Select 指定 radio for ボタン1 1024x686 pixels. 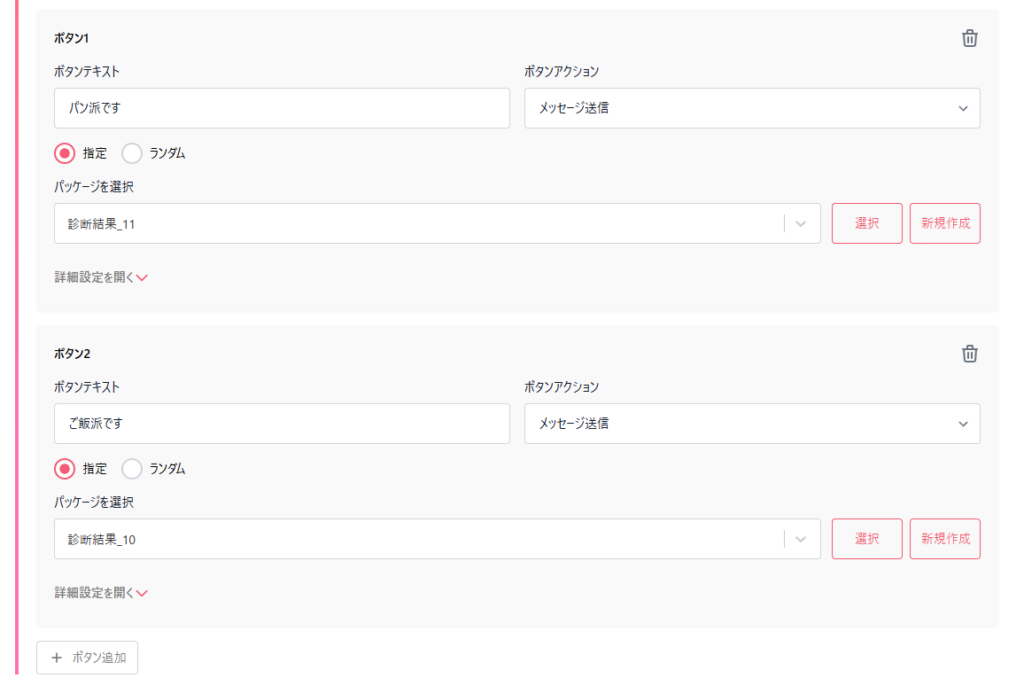[x=65, y=154]
